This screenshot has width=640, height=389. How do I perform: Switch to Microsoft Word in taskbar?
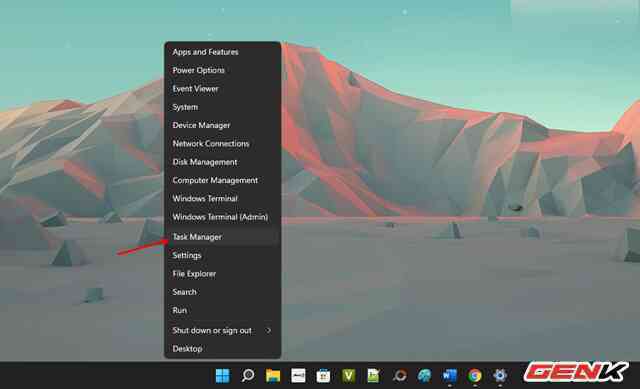pos(450,376)
